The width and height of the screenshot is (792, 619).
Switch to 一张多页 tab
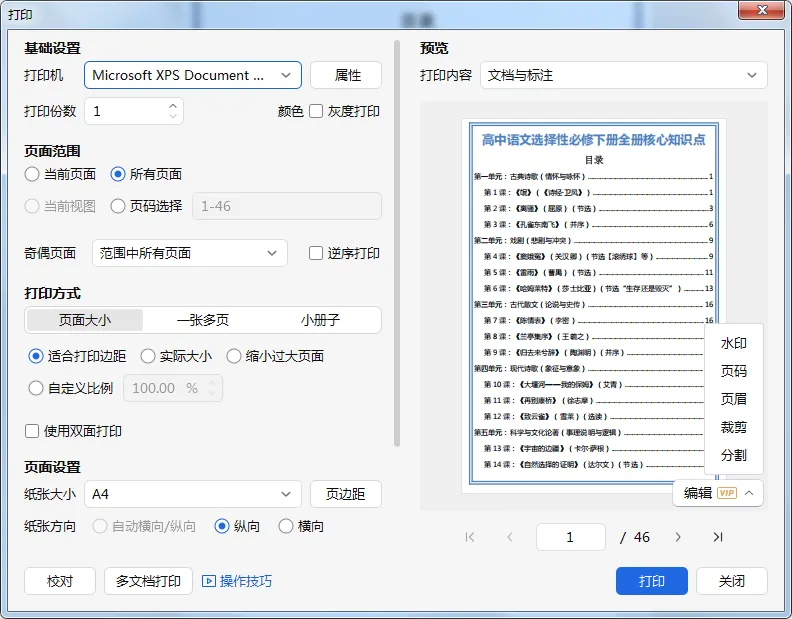tap(203, 320)
